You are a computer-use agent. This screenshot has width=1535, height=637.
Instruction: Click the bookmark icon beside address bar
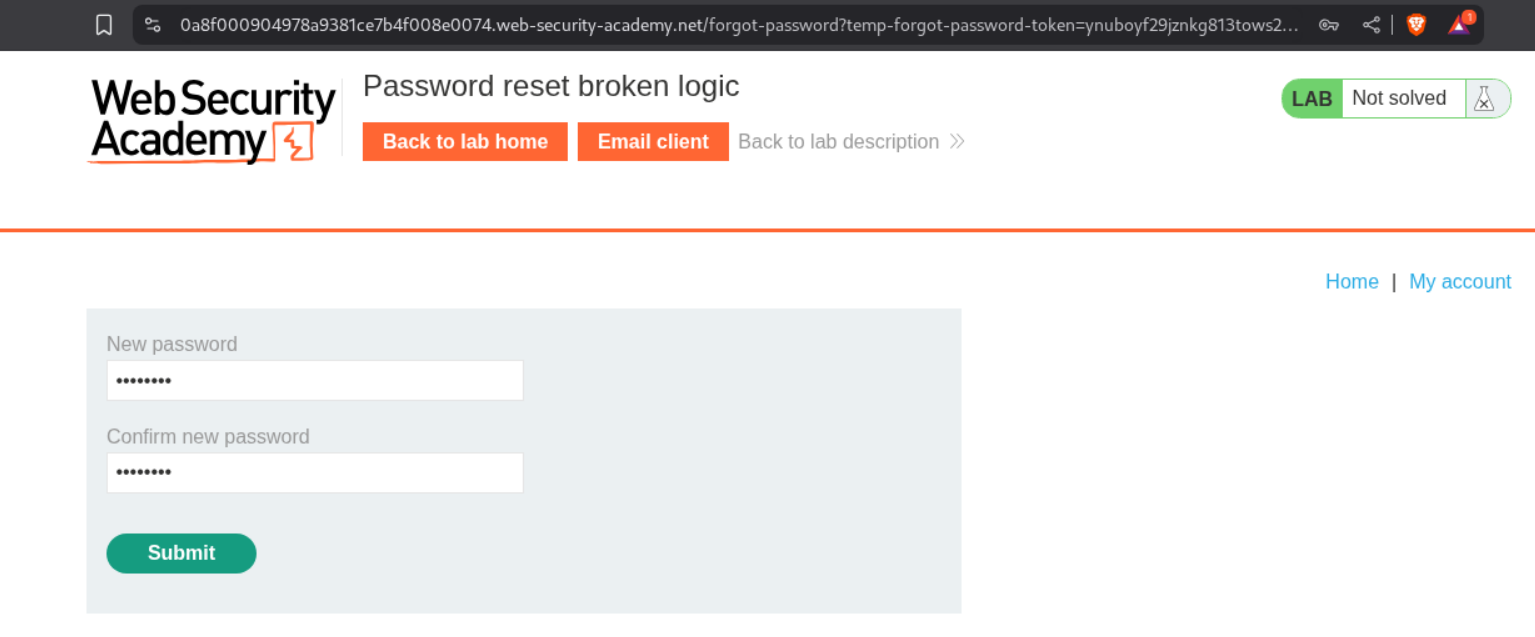[104, 25]
